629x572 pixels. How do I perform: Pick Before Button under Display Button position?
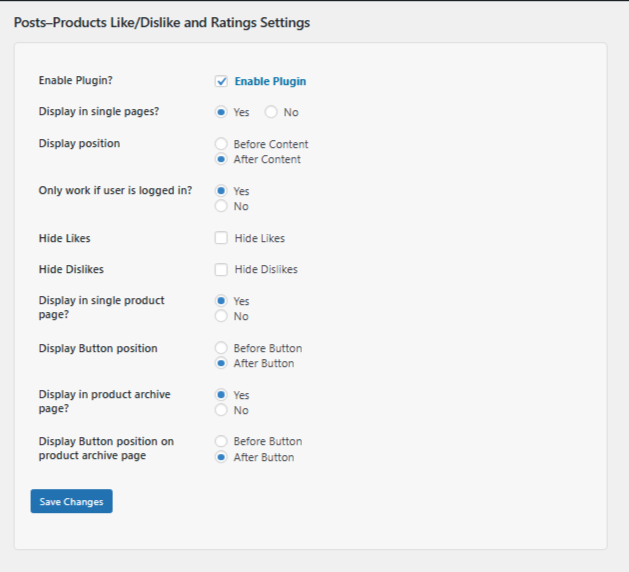221,347
